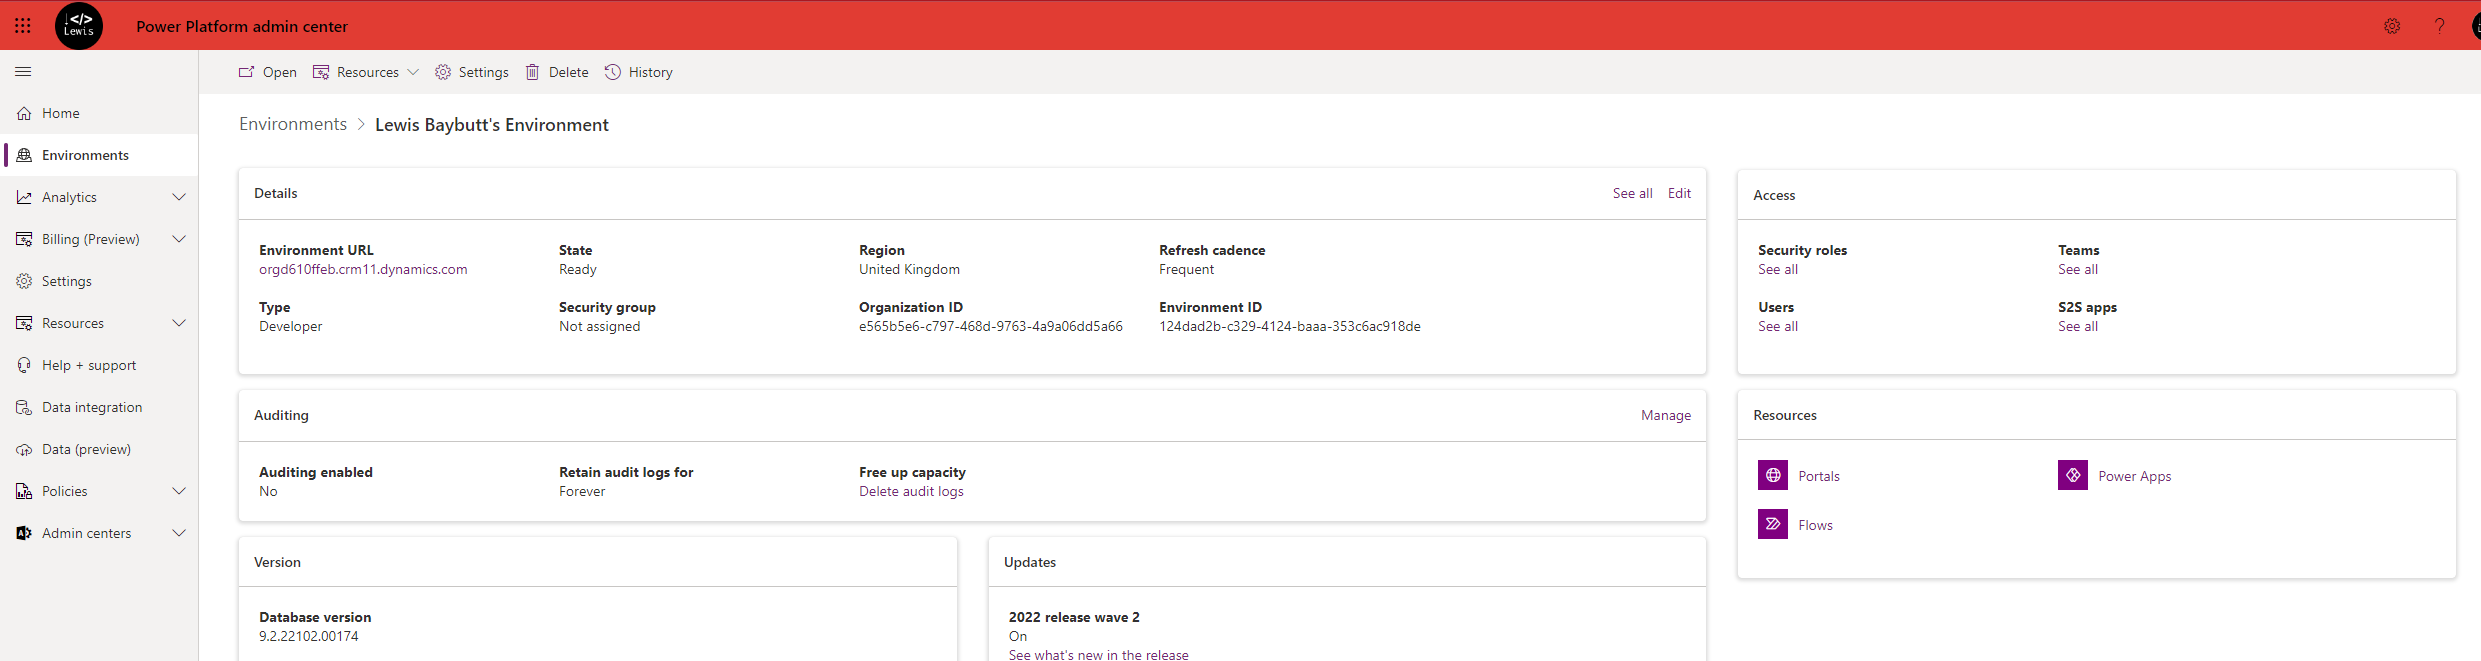Select Environments in the sidebar
Screen dimensions: 2481x661
click(x=99, y=156)
